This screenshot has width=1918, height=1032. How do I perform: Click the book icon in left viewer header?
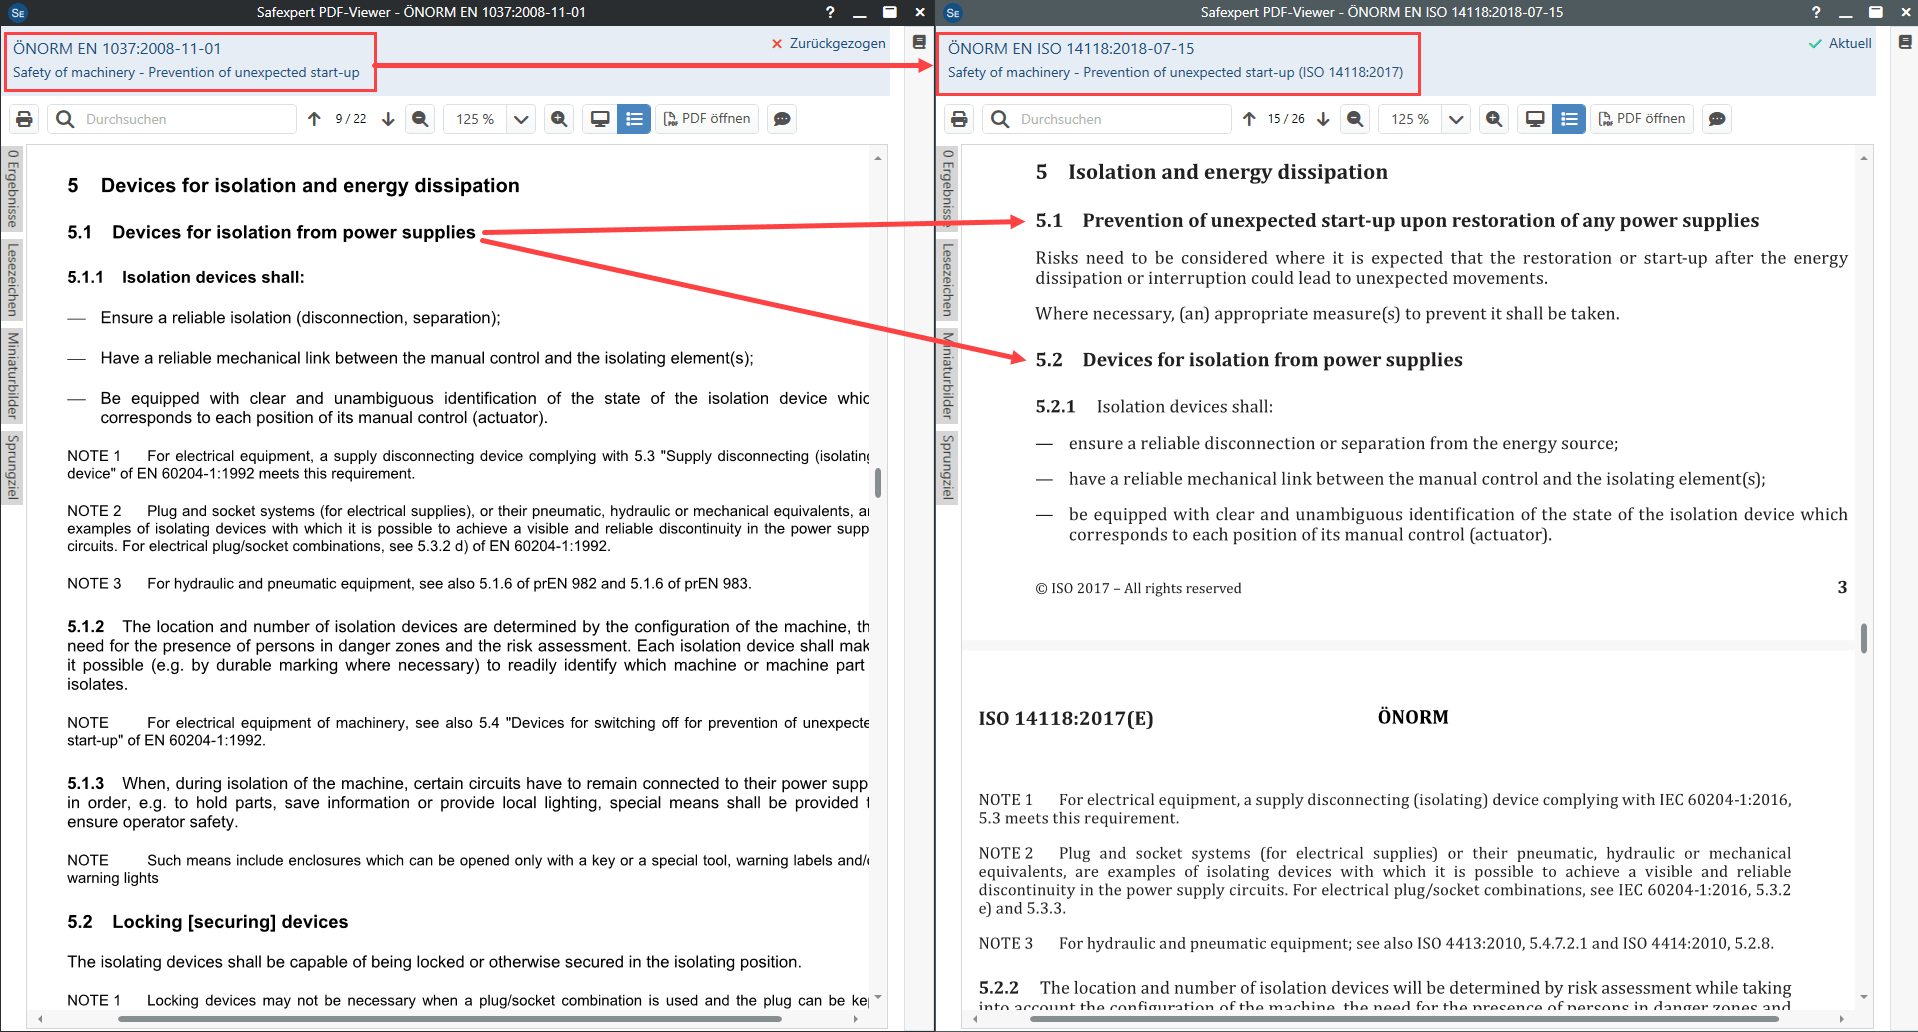click(x=919, y=43)
